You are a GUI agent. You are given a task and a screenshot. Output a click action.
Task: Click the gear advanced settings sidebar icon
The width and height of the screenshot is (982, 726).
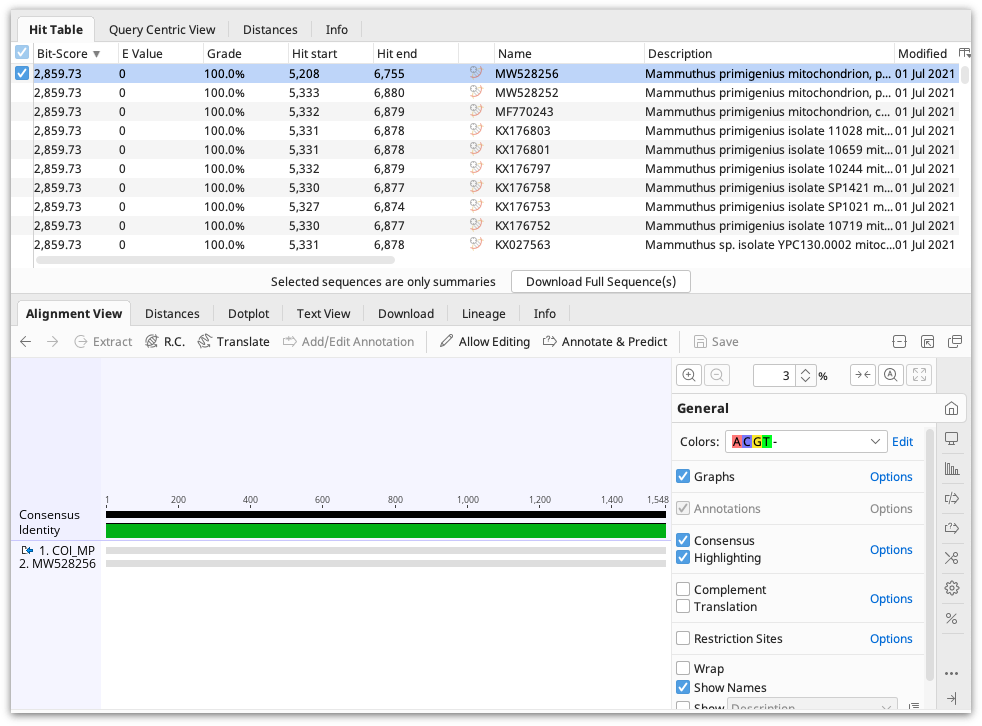pyautogui.click(x=952, y=588)
